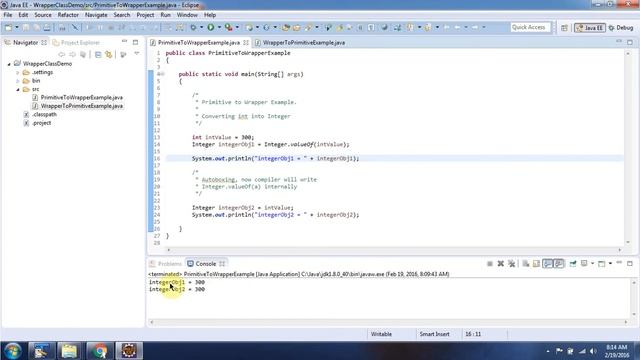Expand the bin folder
The height and width of the screenshot is (360, 640).
pyautogui.click(x=18, y=81)
